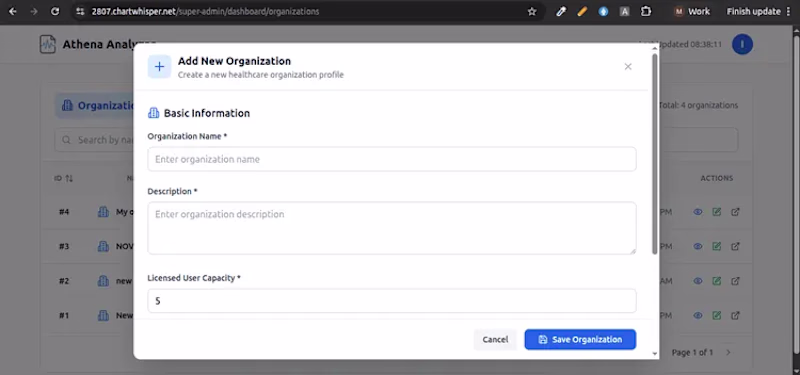Edit organization #3 with pencil icon
The width and height of the screenshot is (800, 375).
717,246
